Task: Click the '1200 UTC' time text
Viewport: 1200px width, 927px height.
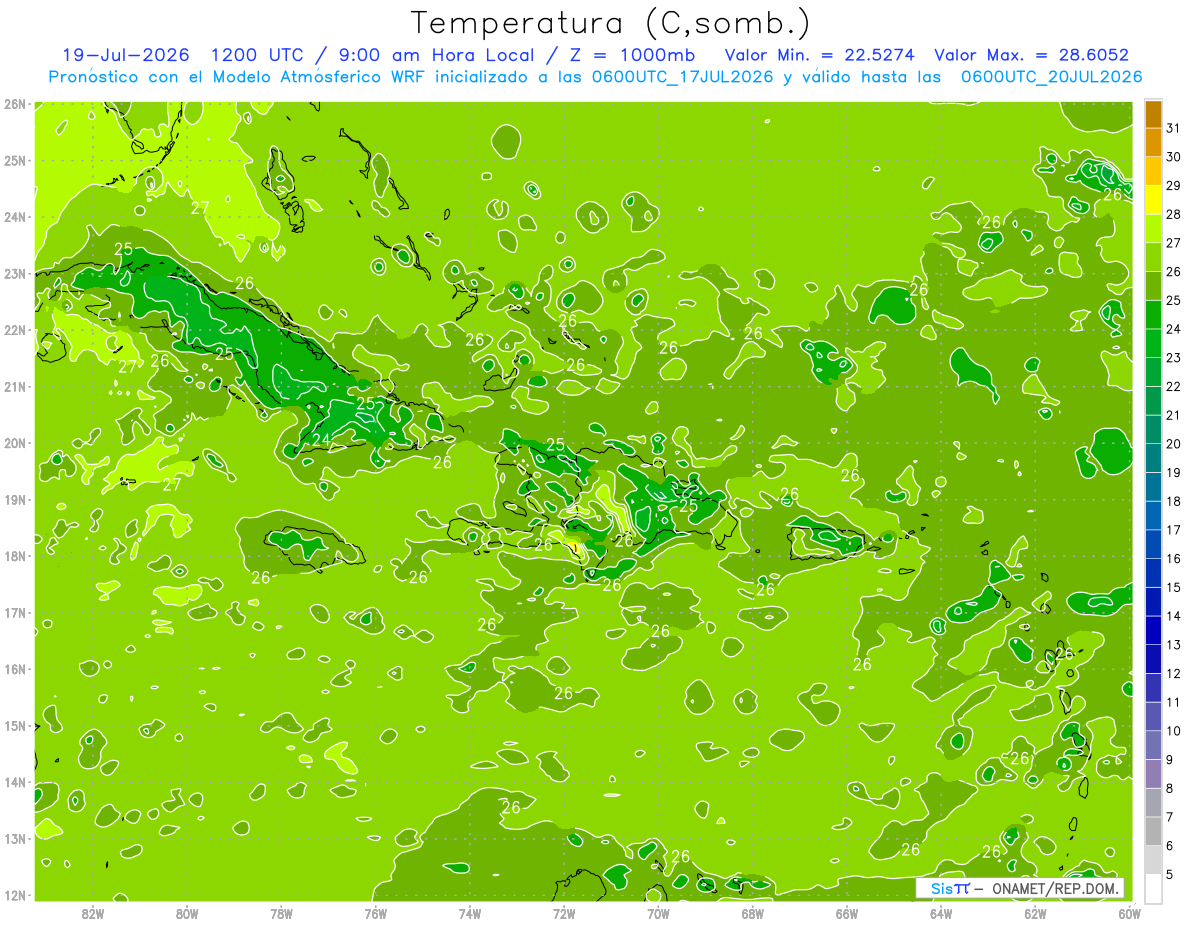Action: (258, 55)
